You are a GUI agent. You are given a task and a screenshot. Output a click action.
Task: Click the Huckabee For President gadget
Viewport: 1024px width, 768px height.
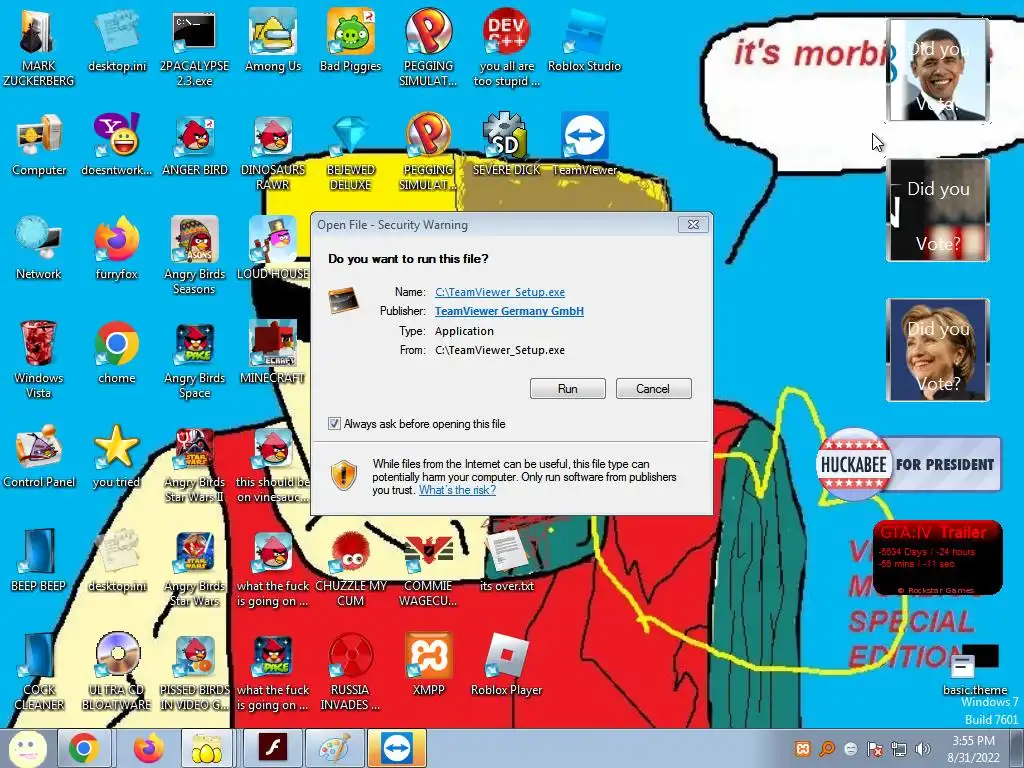click(908, 464)
